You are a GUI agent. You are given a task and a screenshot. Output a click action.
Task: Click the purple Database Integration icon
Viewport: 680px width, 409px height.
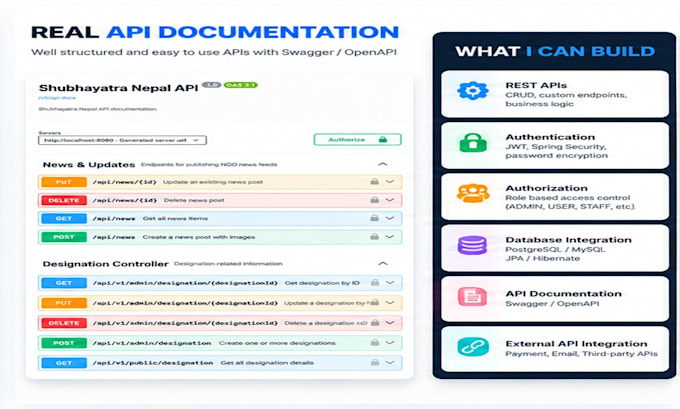click(472, 245)
